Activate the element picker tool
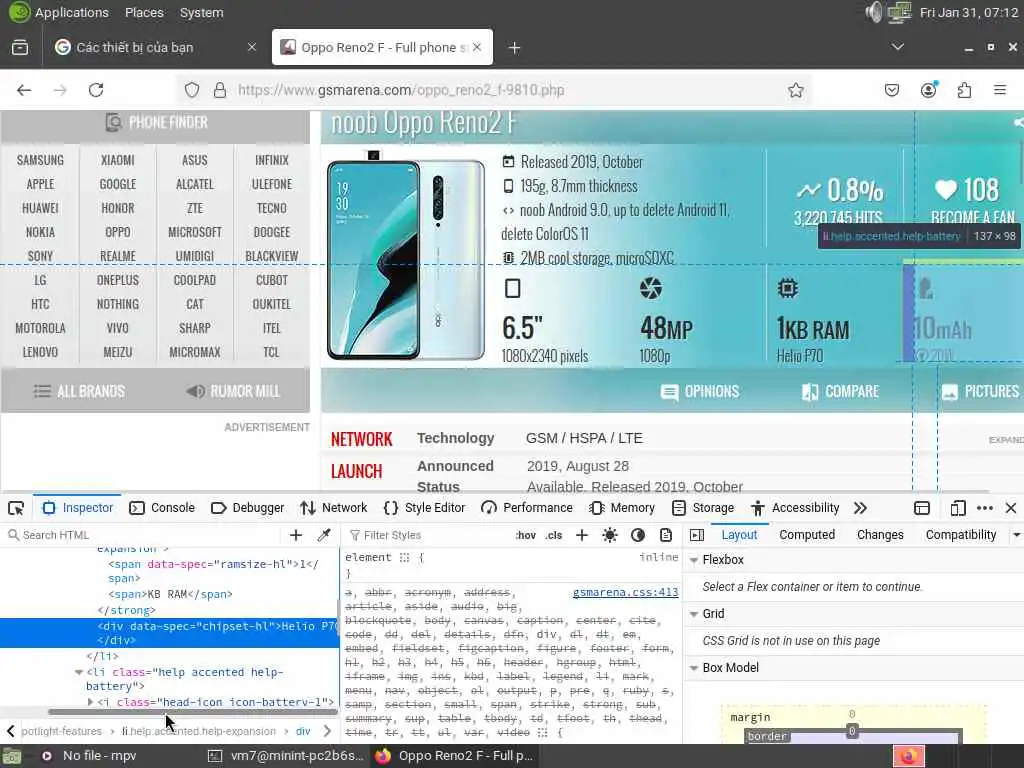This screenshot has width=1024, height=768. click(16, 508)
